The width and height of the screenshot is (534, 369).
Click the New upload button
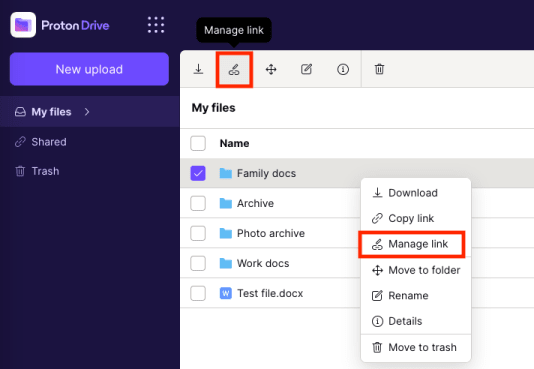point(89,69)
